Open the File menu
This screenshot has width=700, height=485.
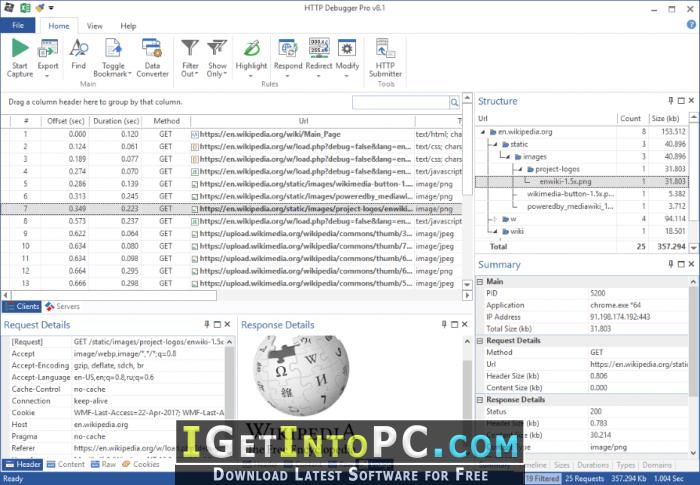click(x=18, y=25)
